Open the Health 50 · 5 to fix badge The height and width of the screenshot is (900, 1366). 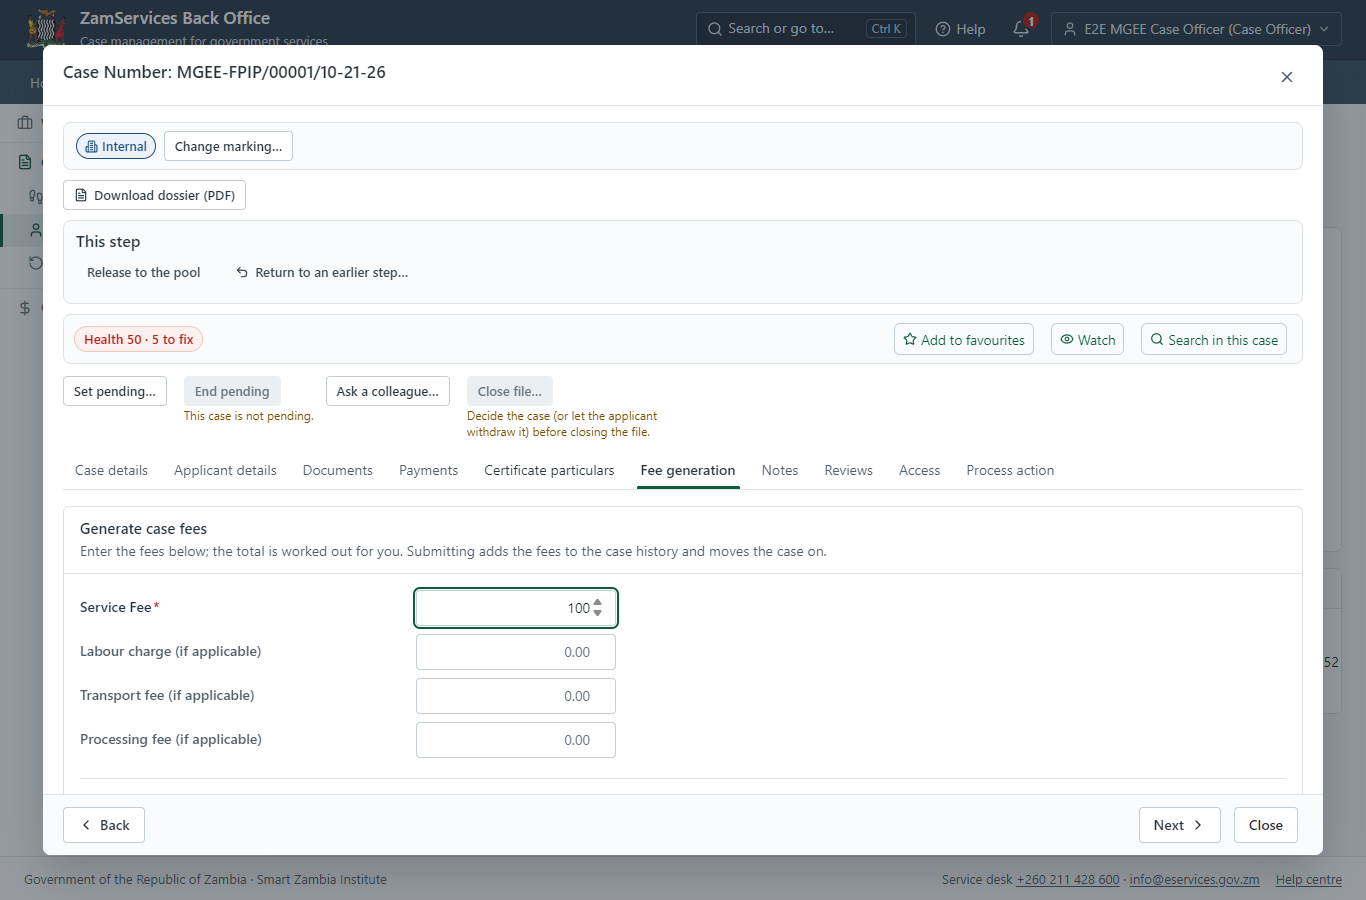[x=139, y=339]
